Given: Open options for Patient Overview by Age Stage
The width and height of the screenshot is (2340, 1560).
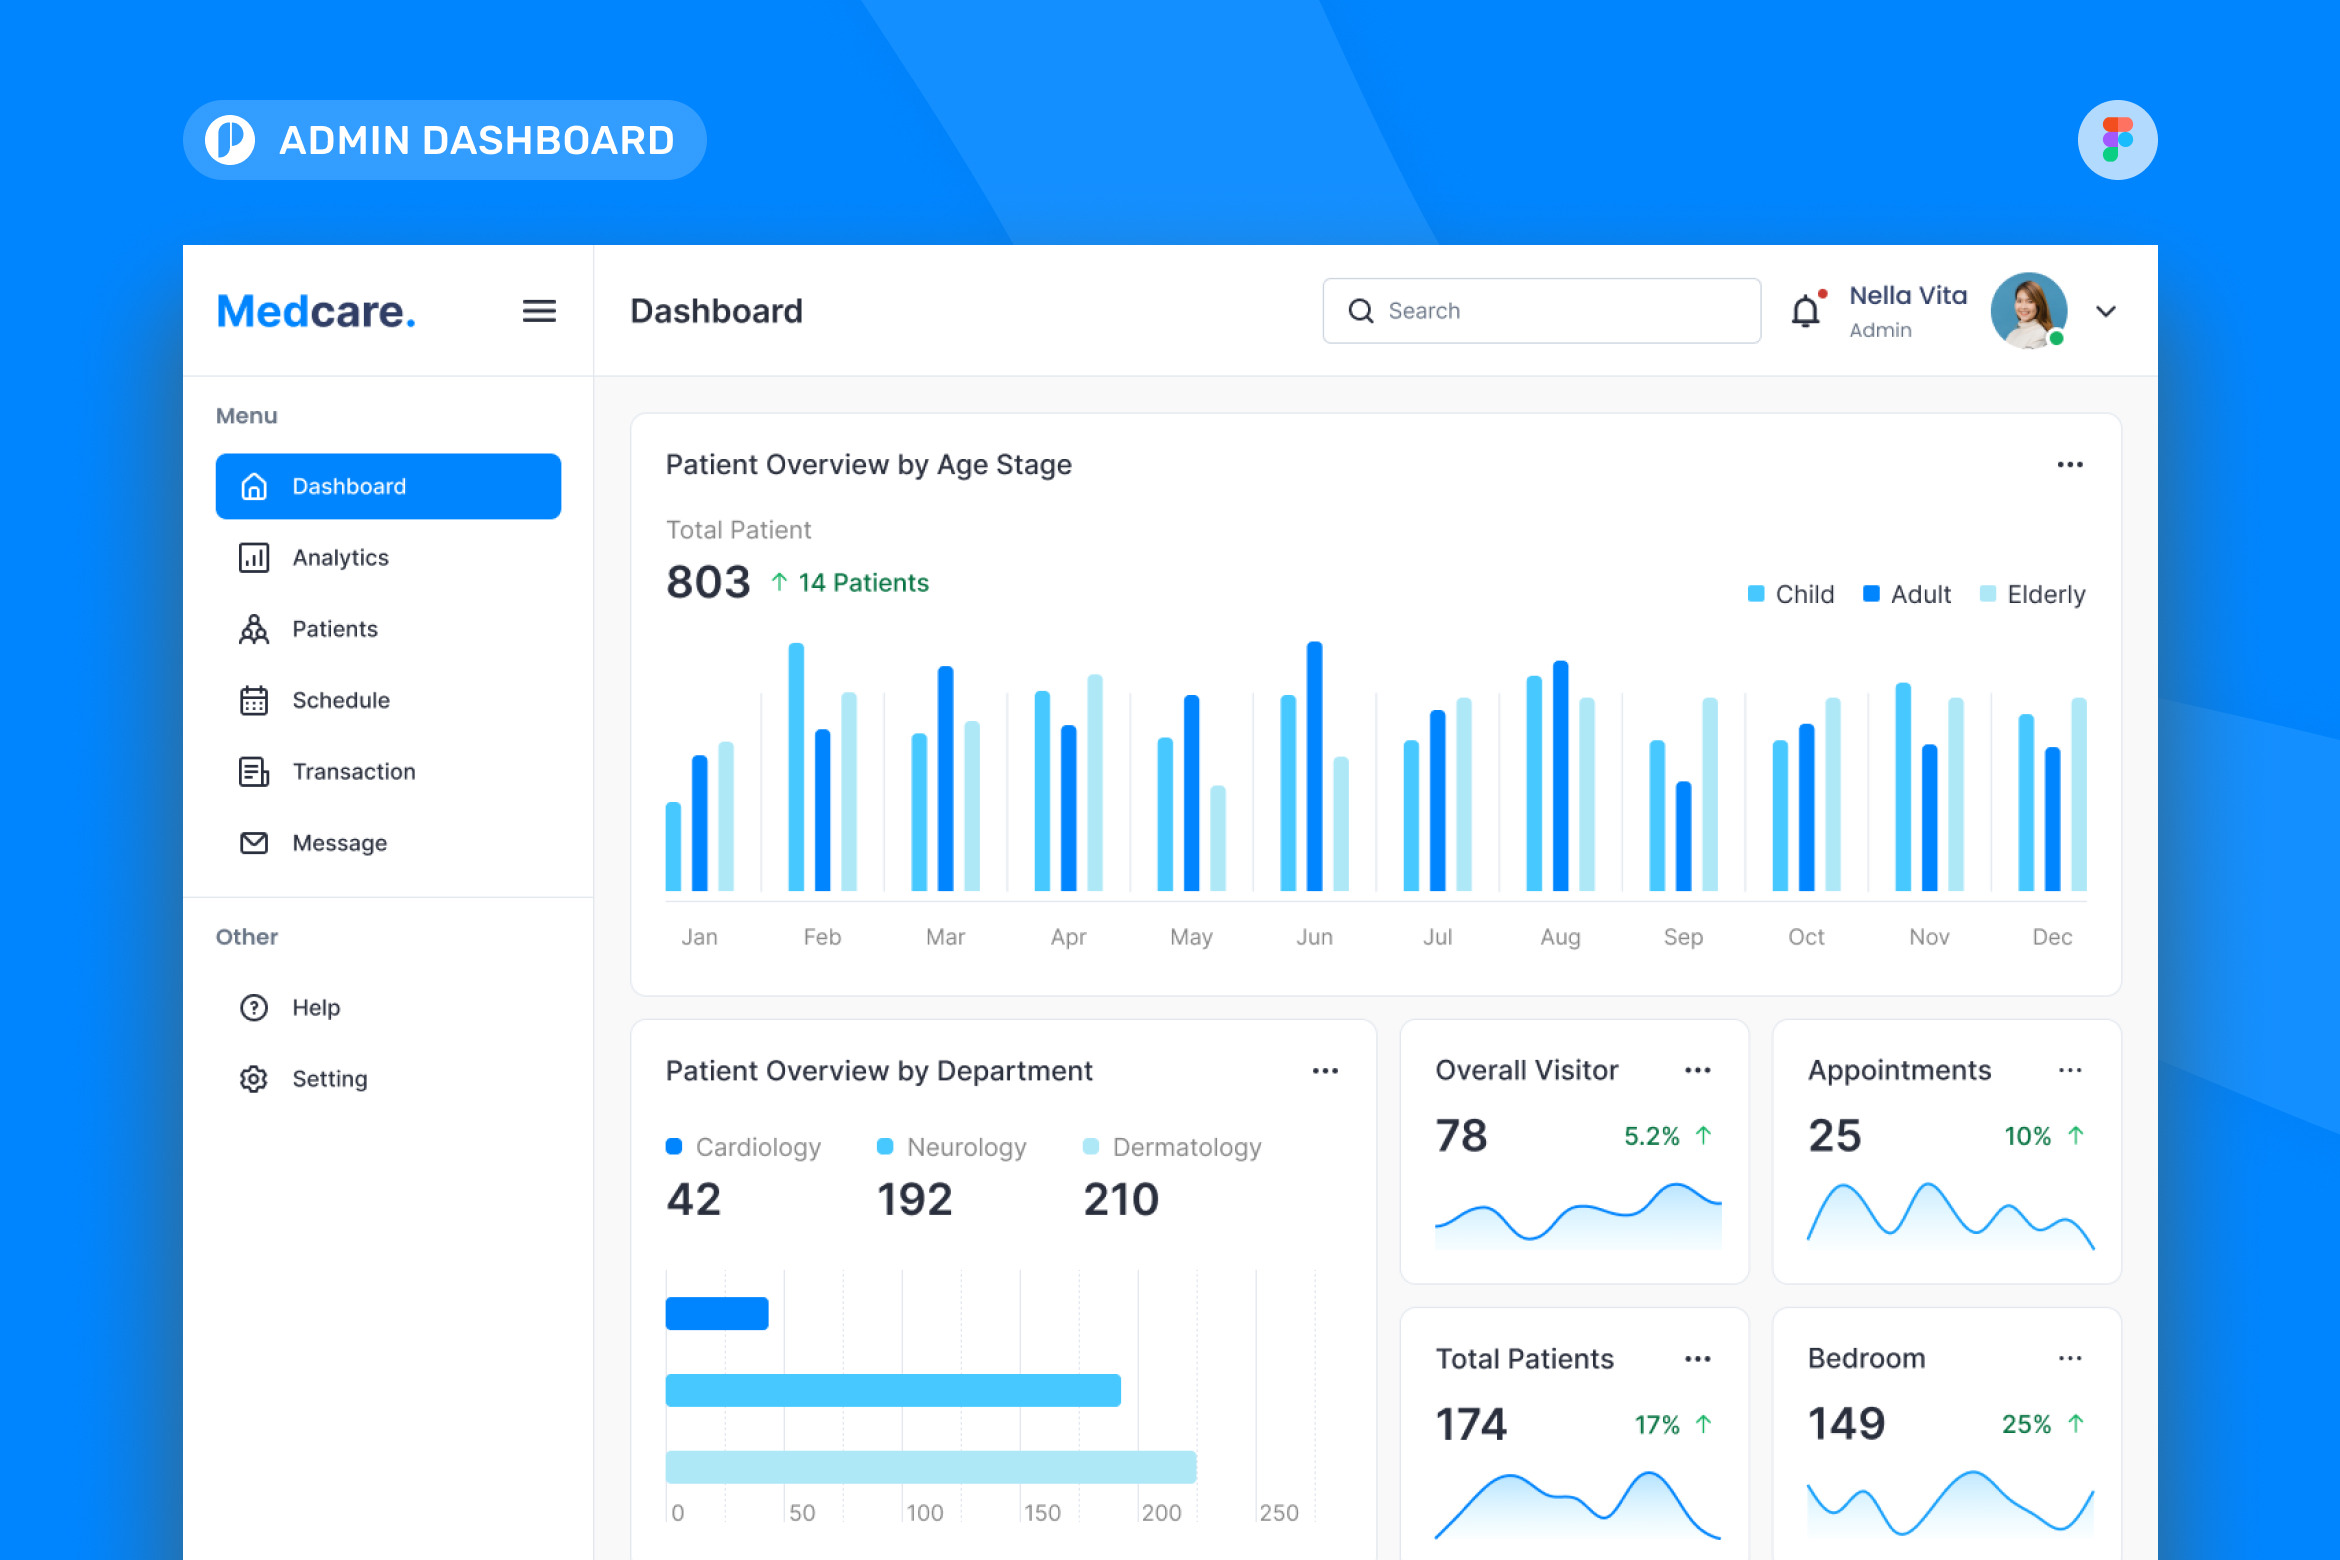Looking at the screenshot, I should 2070,465.
